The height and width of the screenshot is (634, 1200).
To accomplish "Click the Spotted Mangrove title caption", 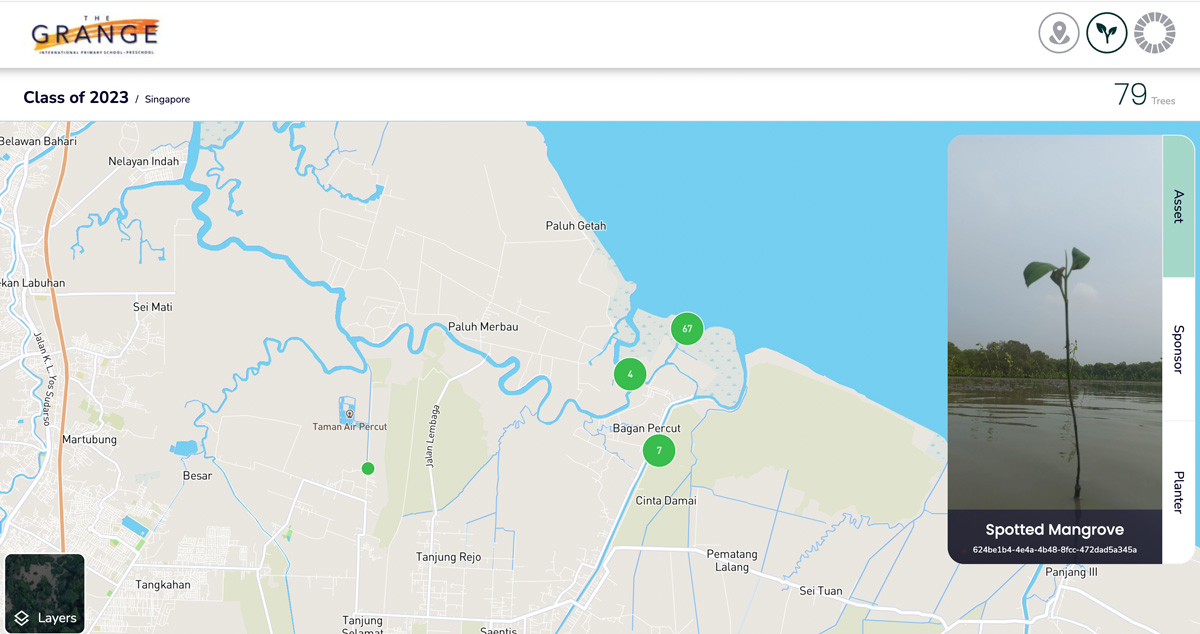I will 1055,530.
